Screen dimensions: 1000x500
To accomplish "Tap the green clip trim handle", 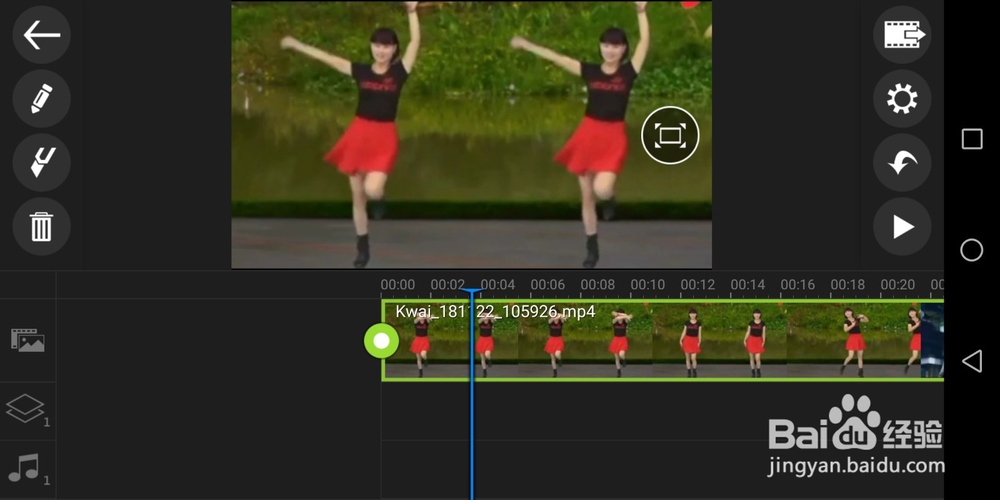I will pyautogui.click(x=381, y=341).
